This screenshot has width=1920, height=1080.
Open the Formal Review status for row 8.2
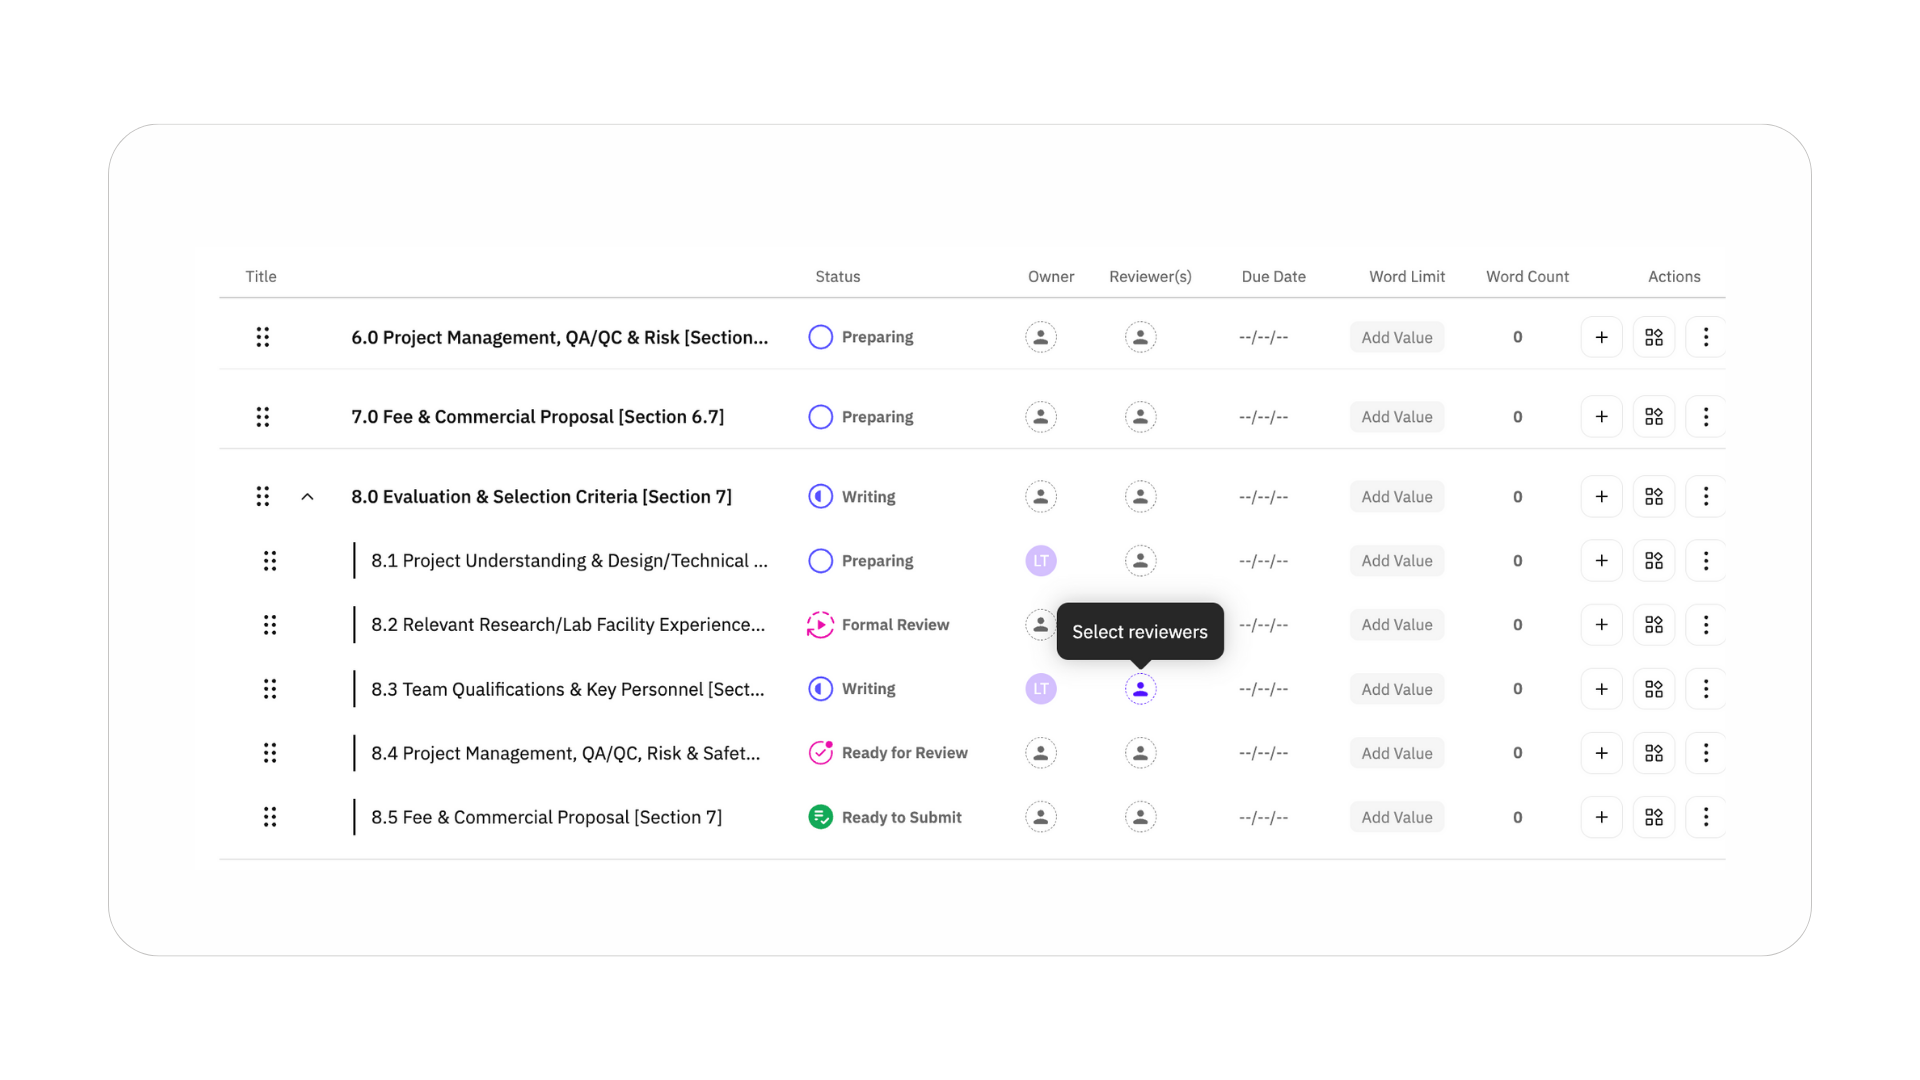878,625
